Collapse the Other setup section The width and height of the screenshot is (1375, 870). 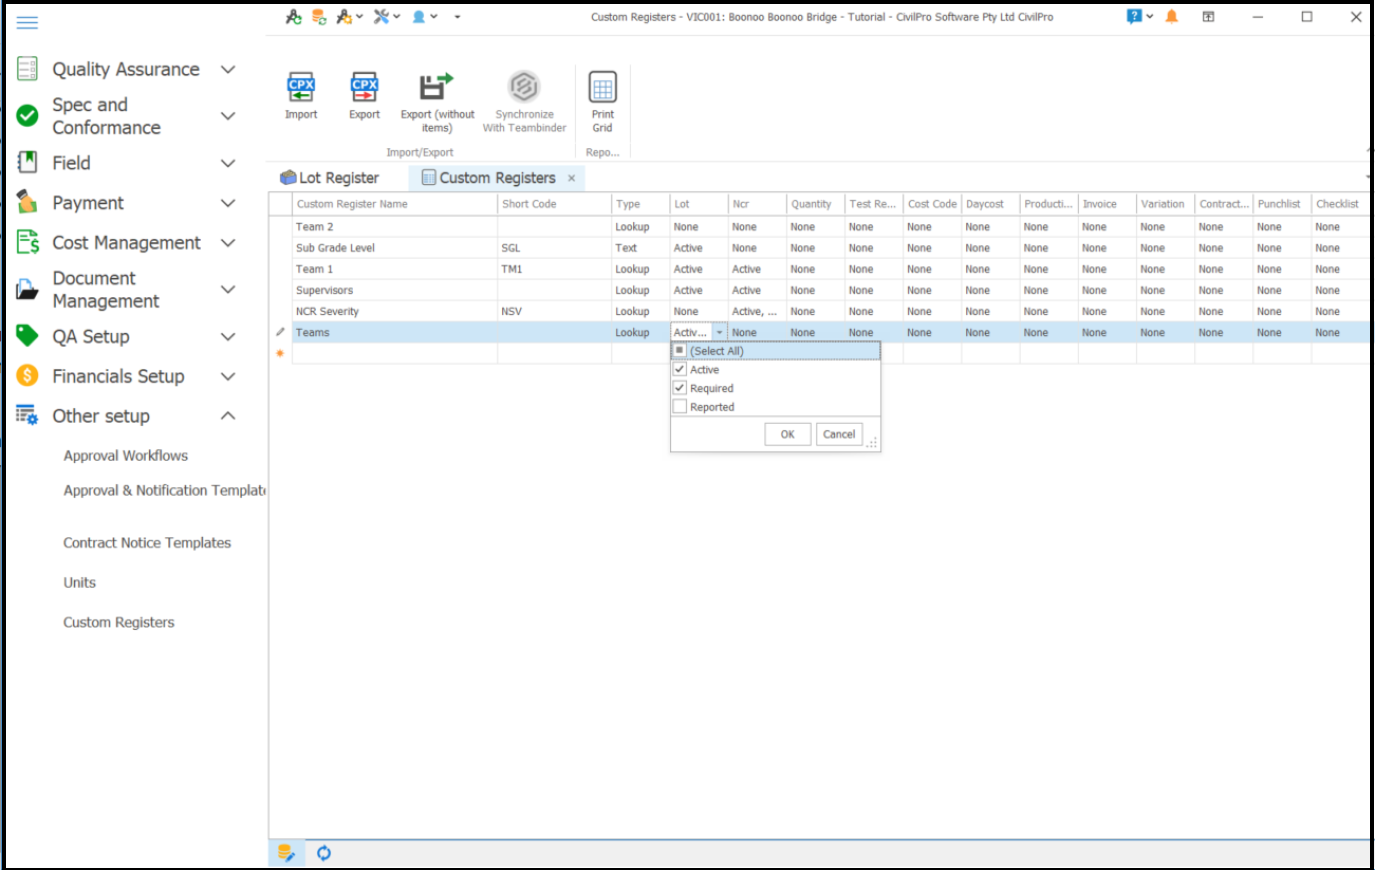tap(228, 416)
